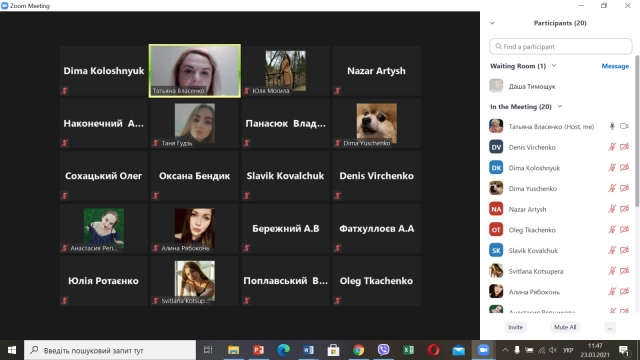
Task: Click Slavik Kovalchuk's crossed-out camera icon
Action: tap(624, 250)
